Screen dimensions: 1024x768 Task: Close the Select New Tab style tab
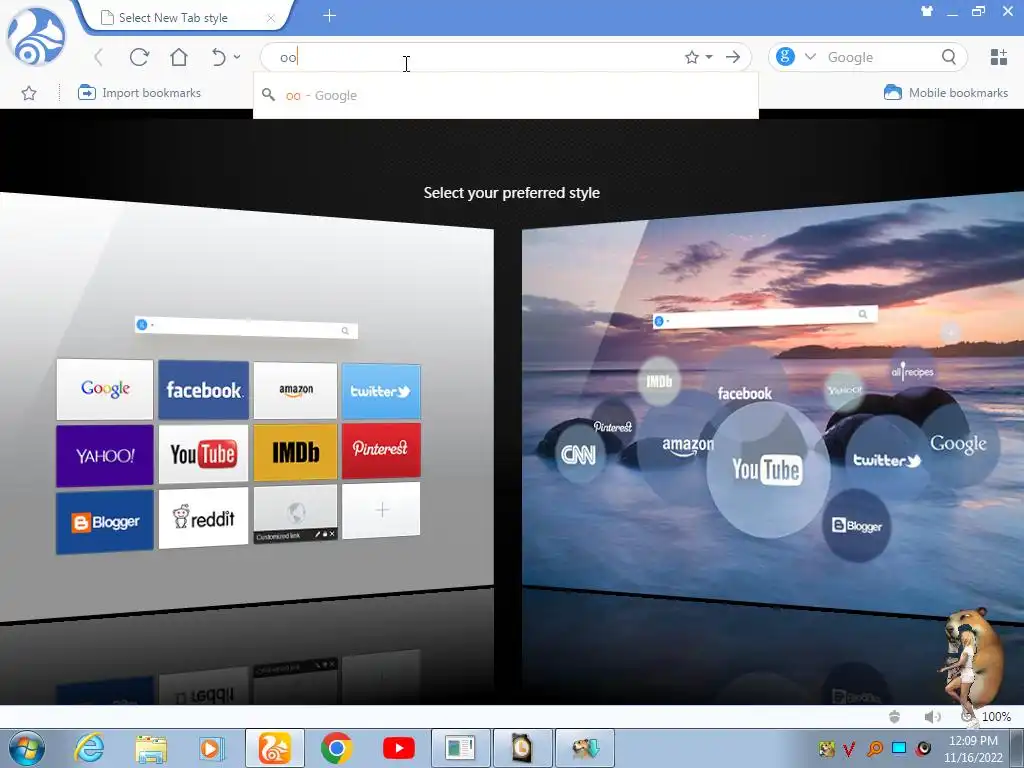(x=270, y=18)
